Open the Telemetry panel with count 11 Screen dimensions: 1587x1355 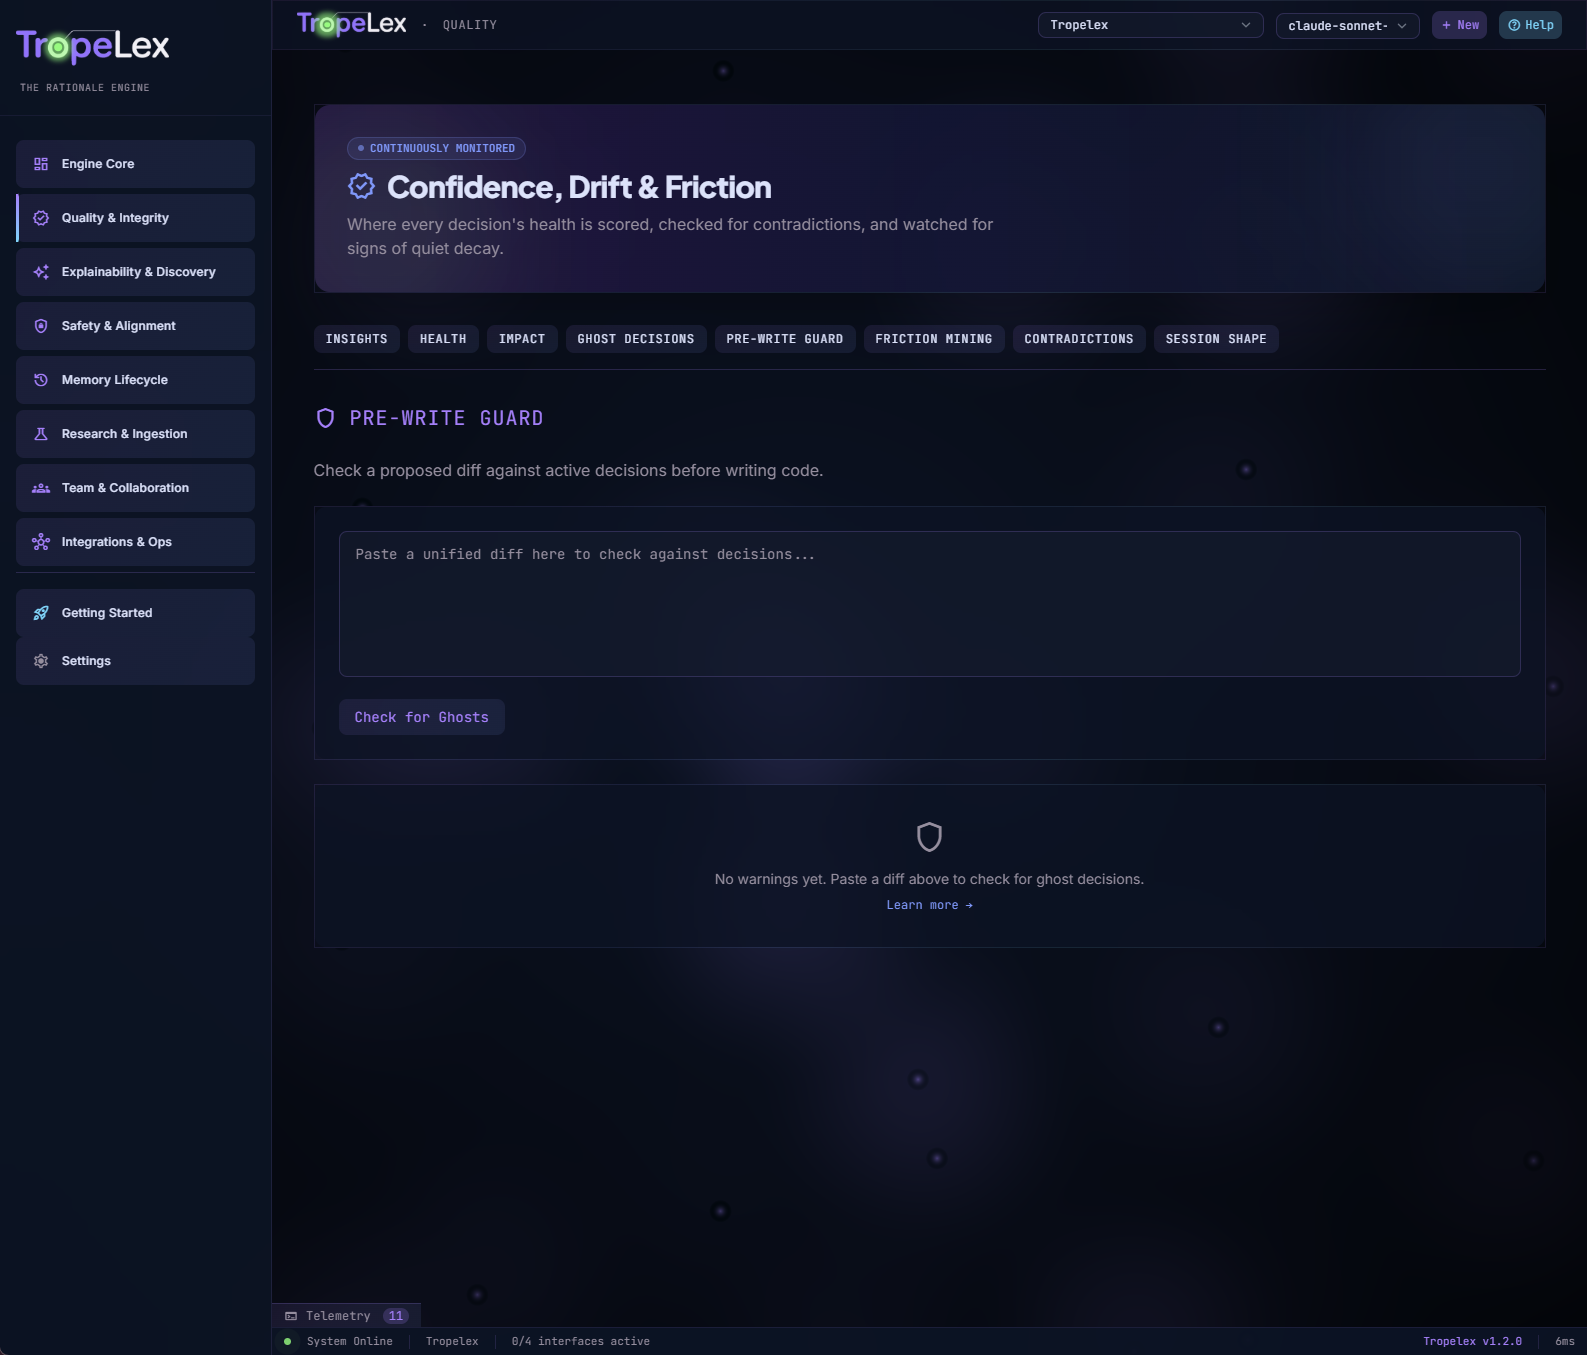[347, 1316]
